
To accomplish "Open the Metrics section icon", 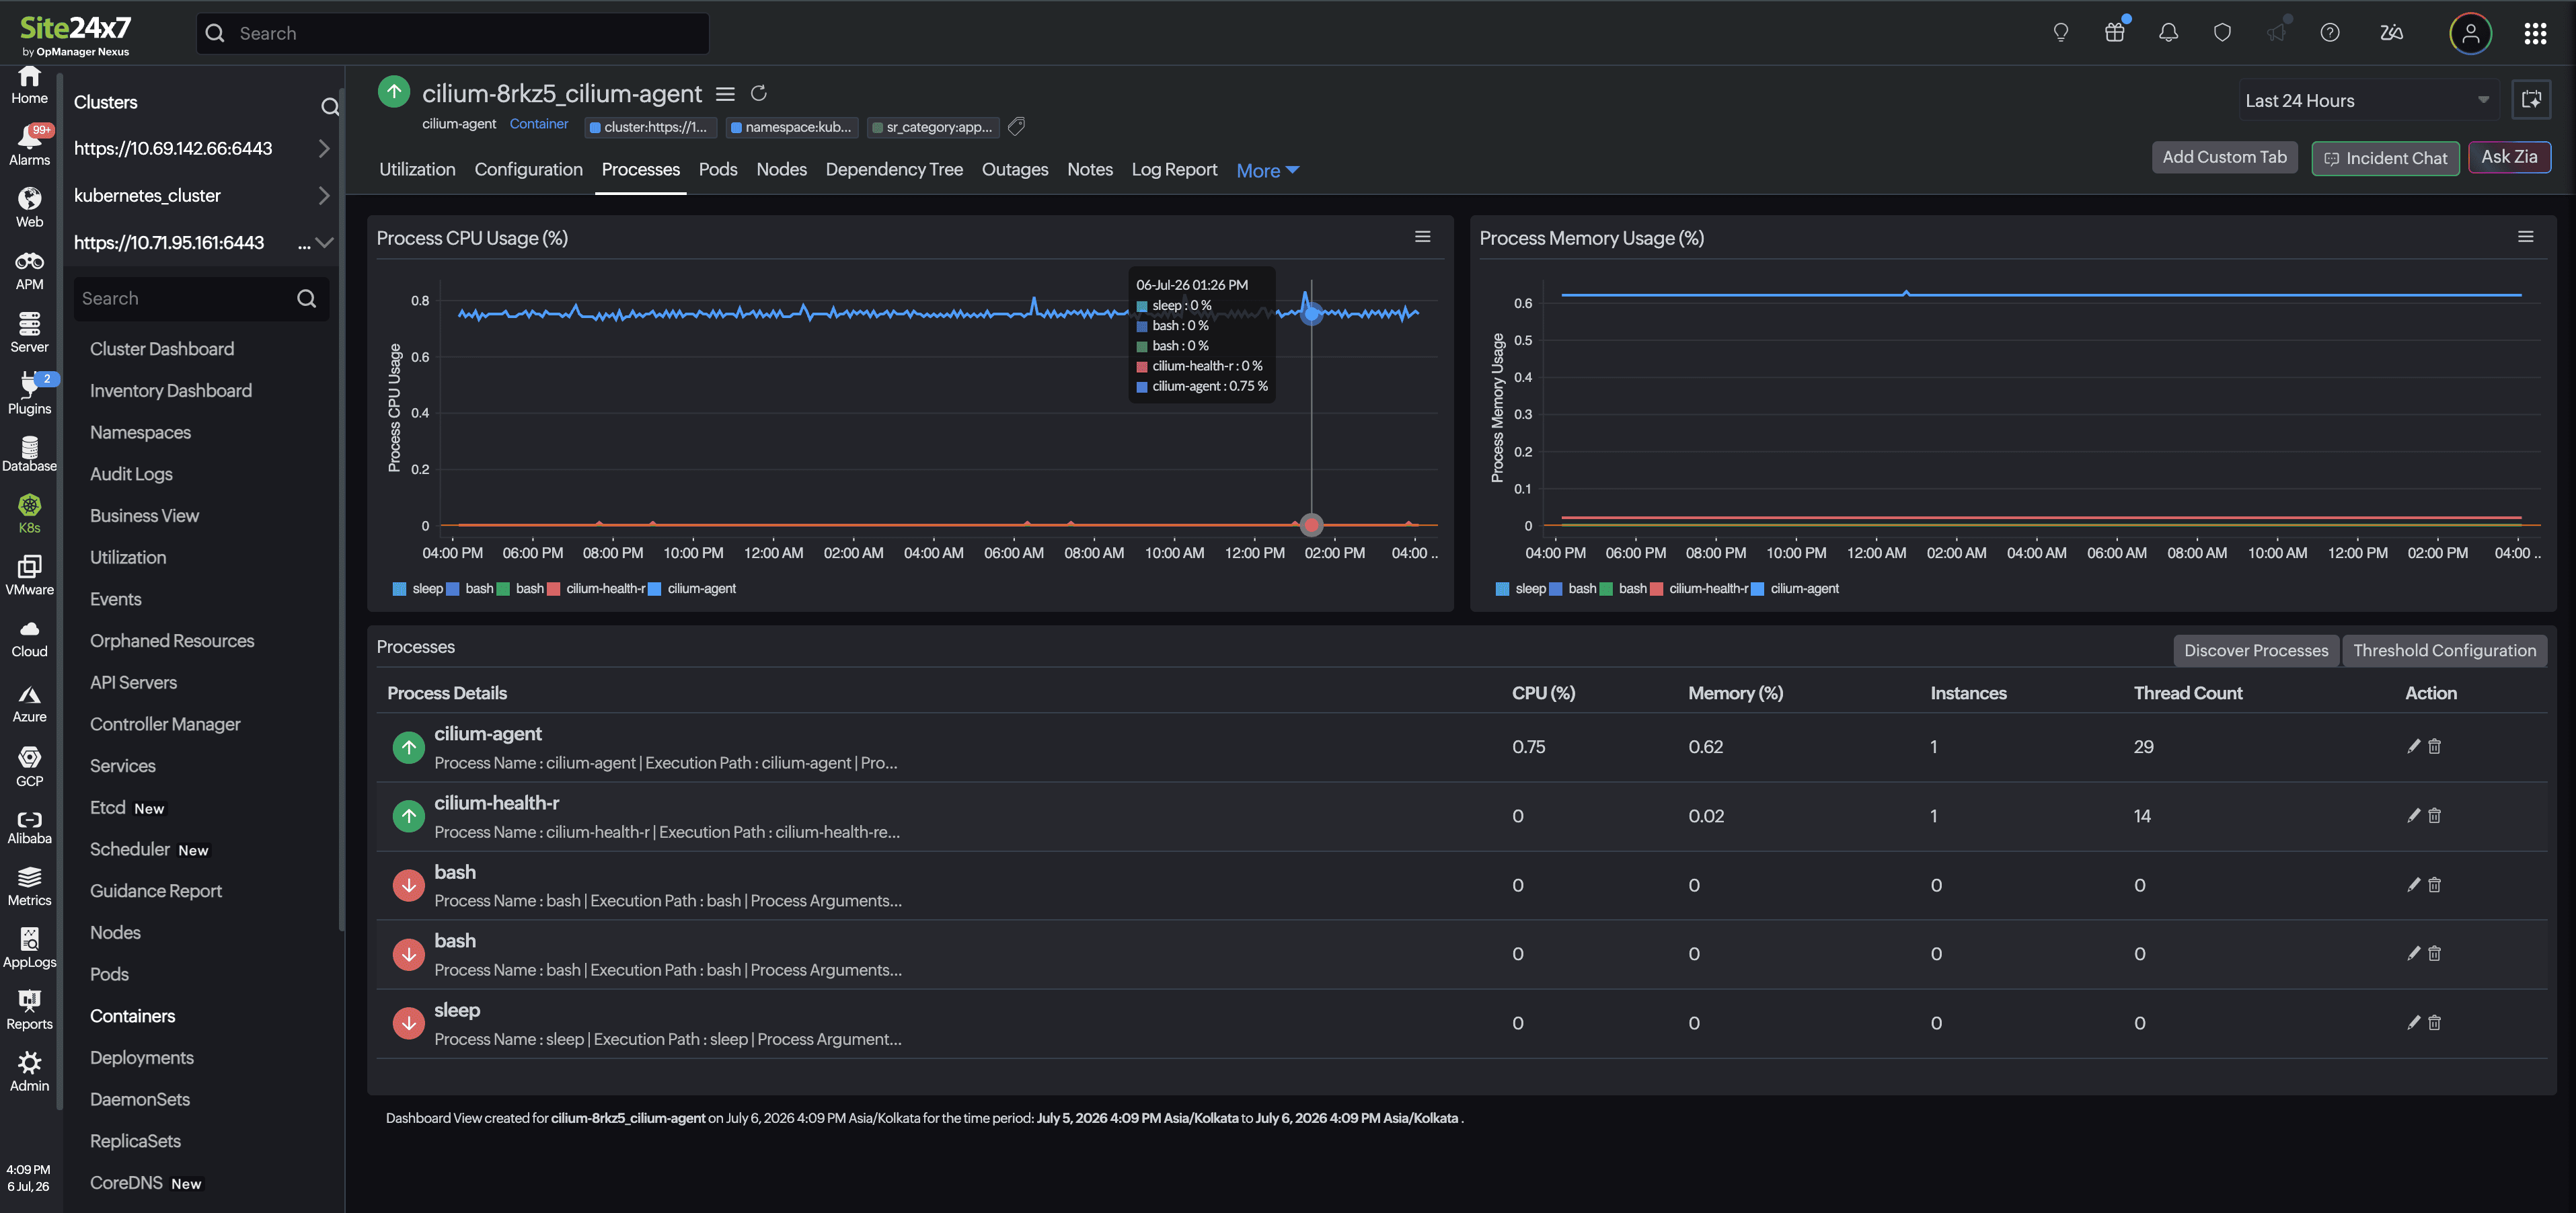I will tap(29, 888).
